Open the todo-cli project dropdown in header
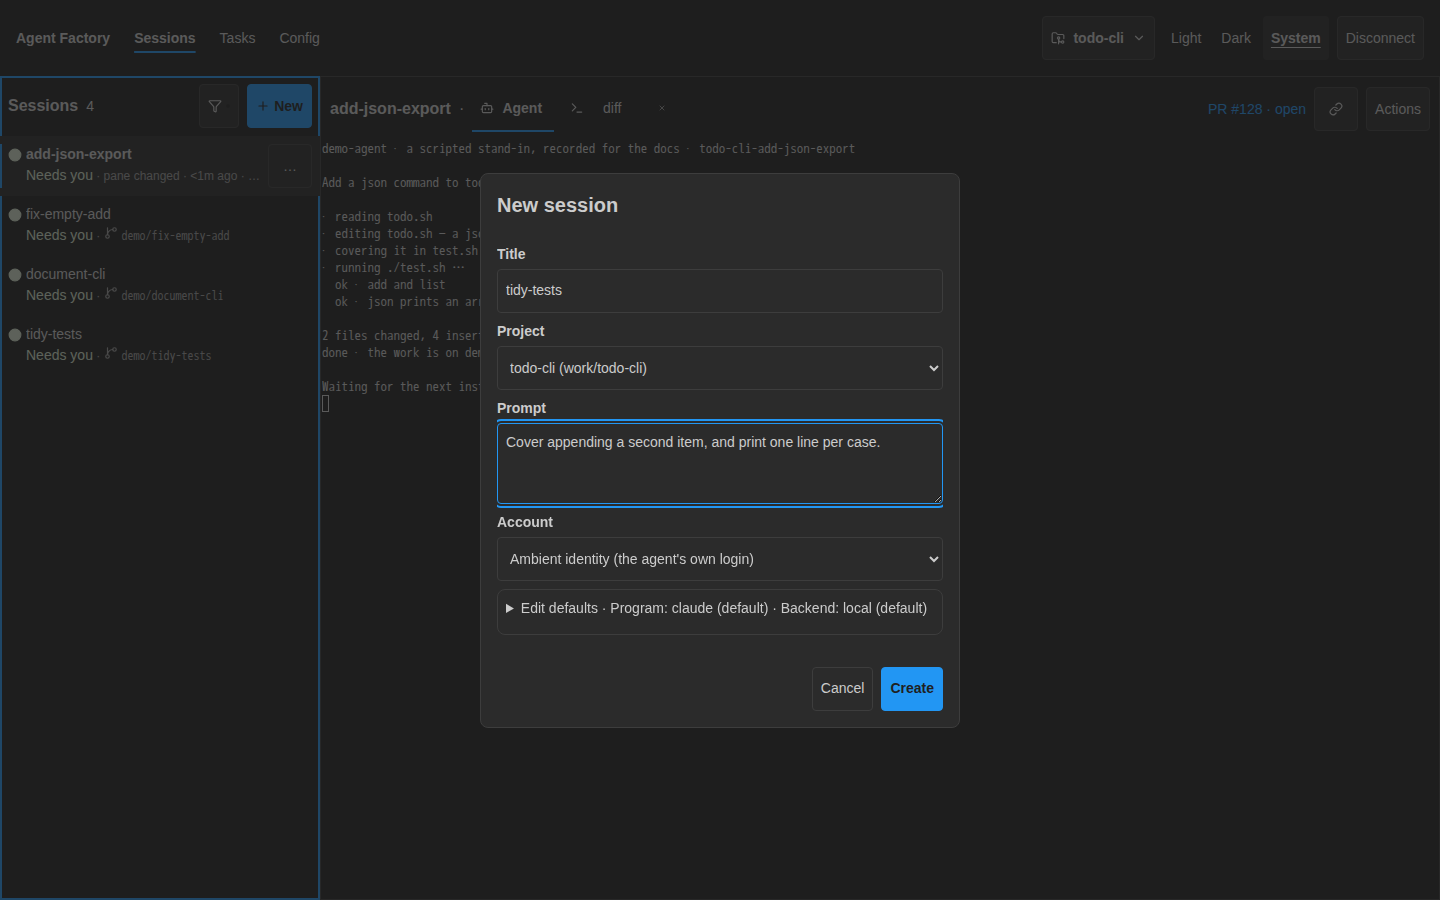This screenshot has width=1440, height=900. [1098, 38]
